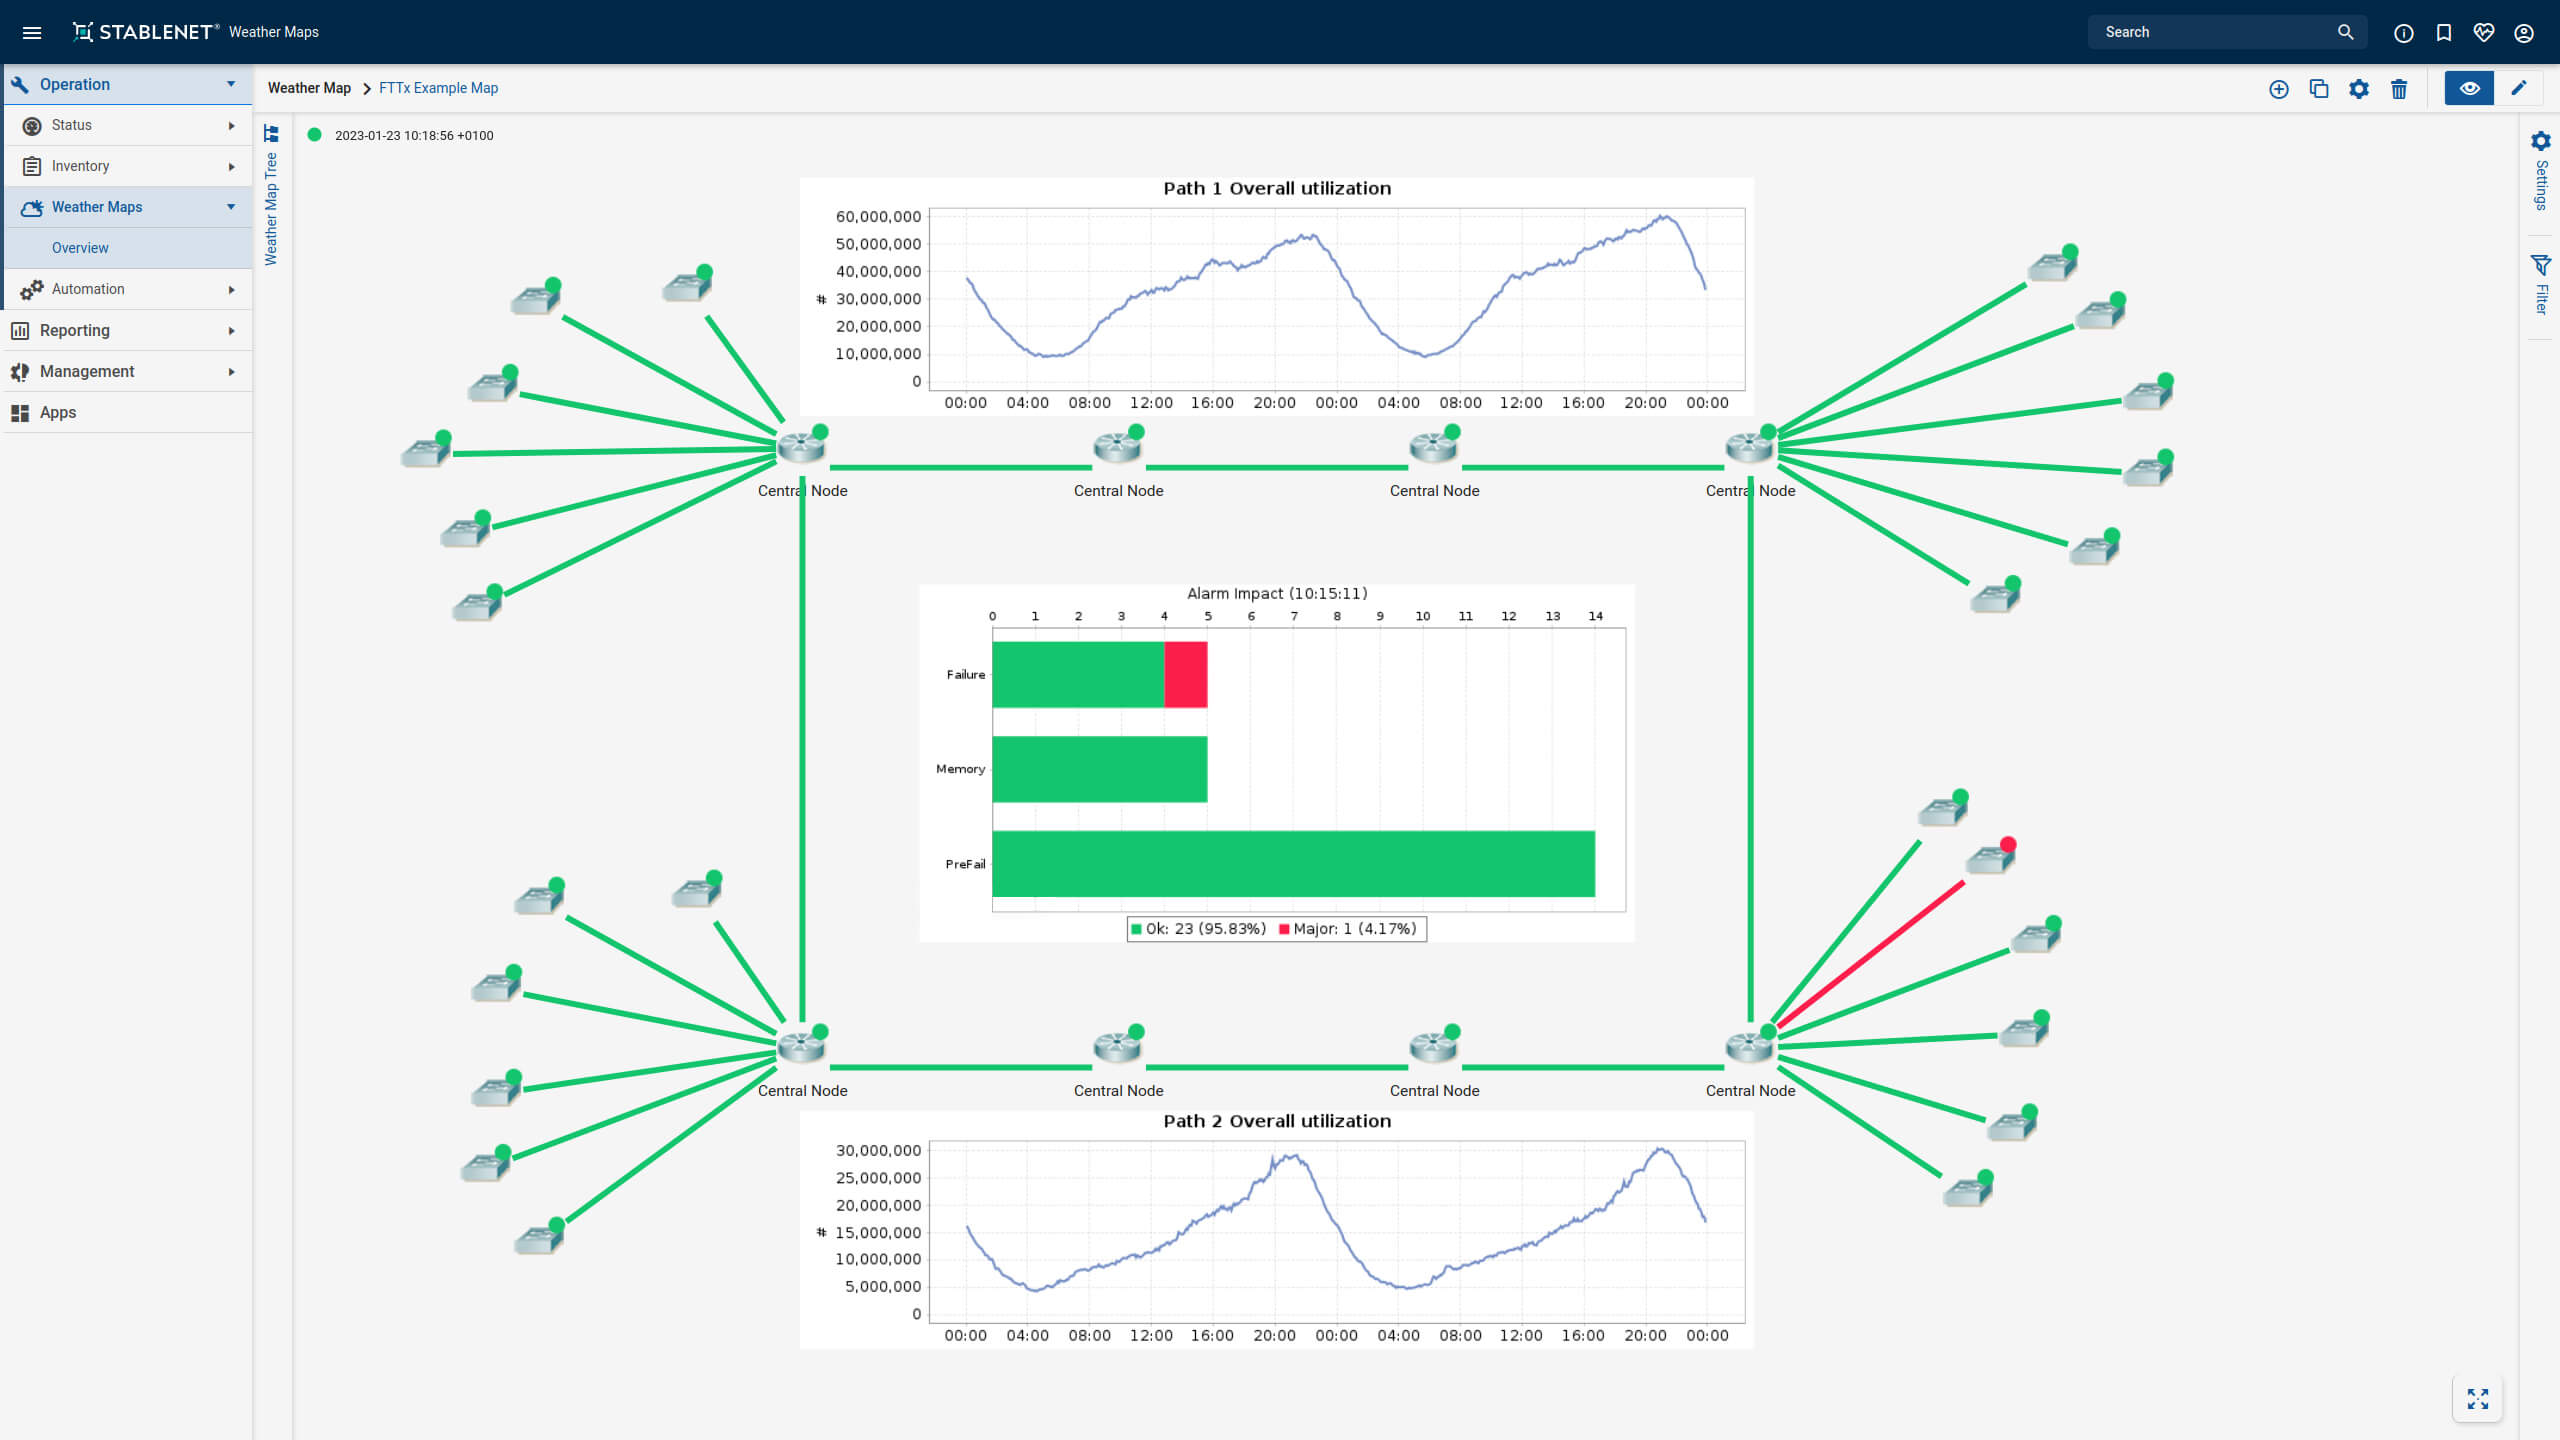Open weather map settings gear
Screen dimensions: 2560x1440
point(2359,89)
